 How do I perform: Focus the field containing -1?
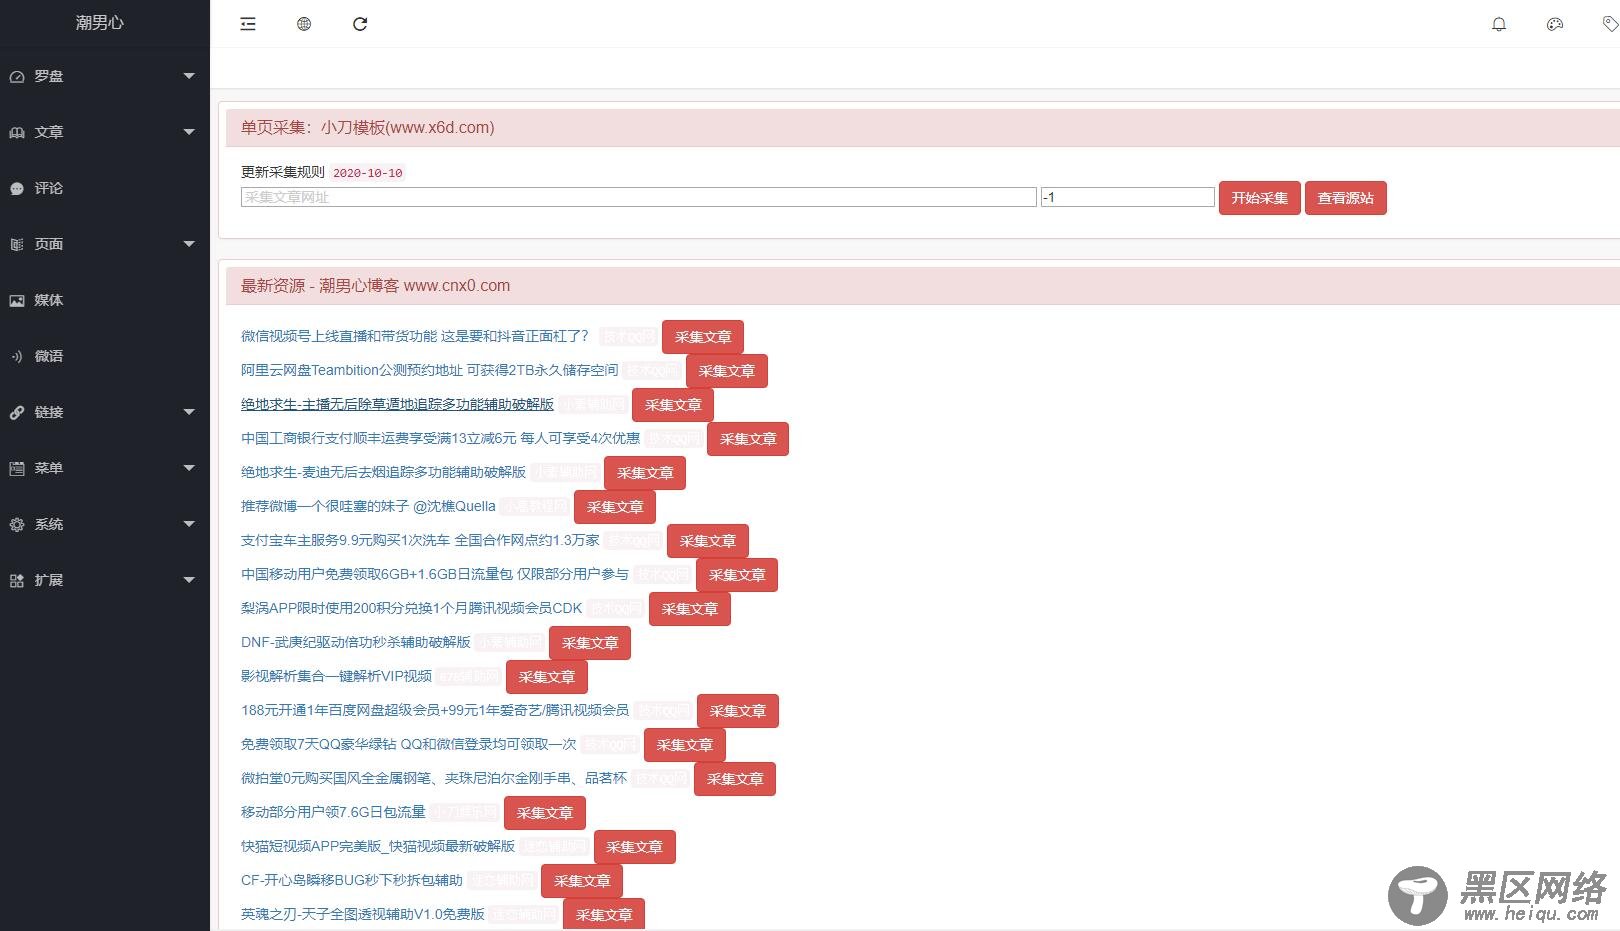[1127, 197]
